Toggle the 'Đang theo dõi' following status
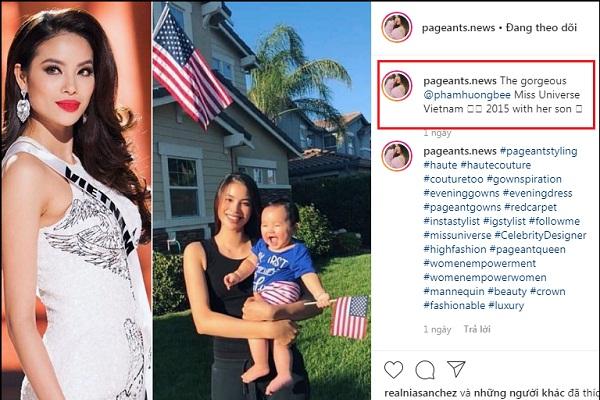 541,28
